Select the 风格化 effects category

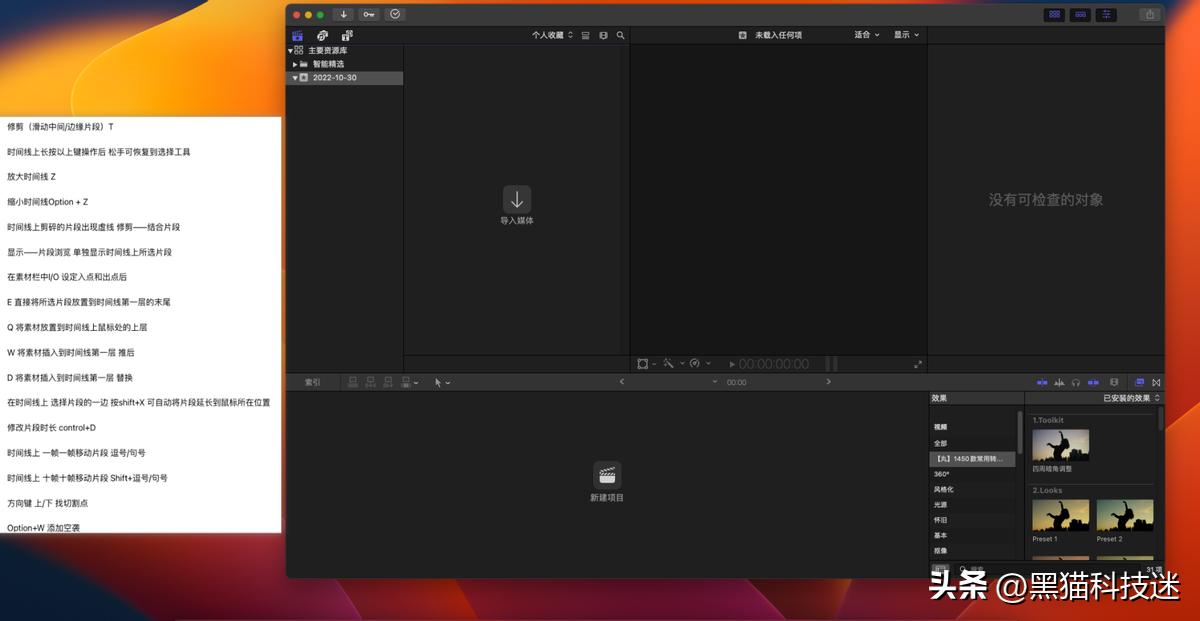click(943, 490)
